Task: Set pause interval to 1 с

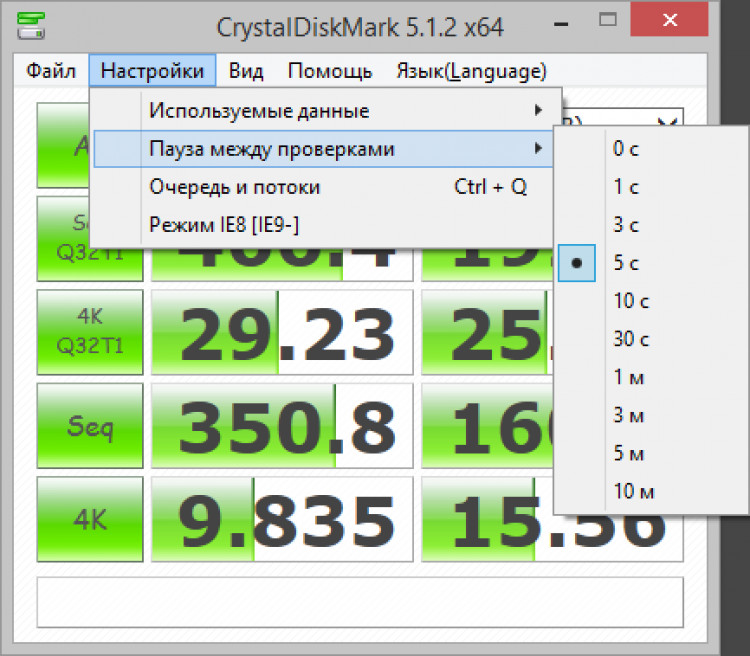Action: [652, 186]
